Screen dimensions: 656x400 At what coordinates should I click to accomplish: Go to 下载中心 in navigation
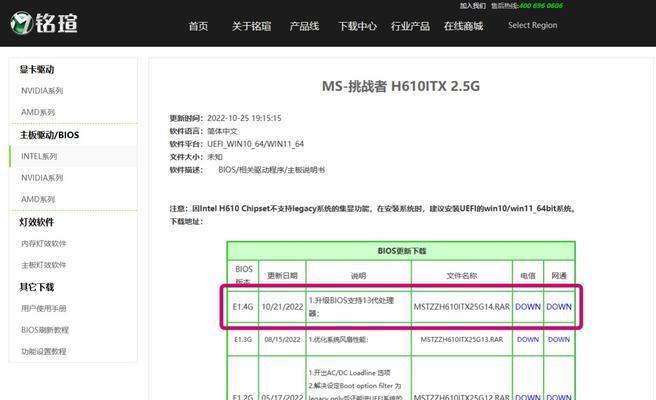click(x=357, y=26)
